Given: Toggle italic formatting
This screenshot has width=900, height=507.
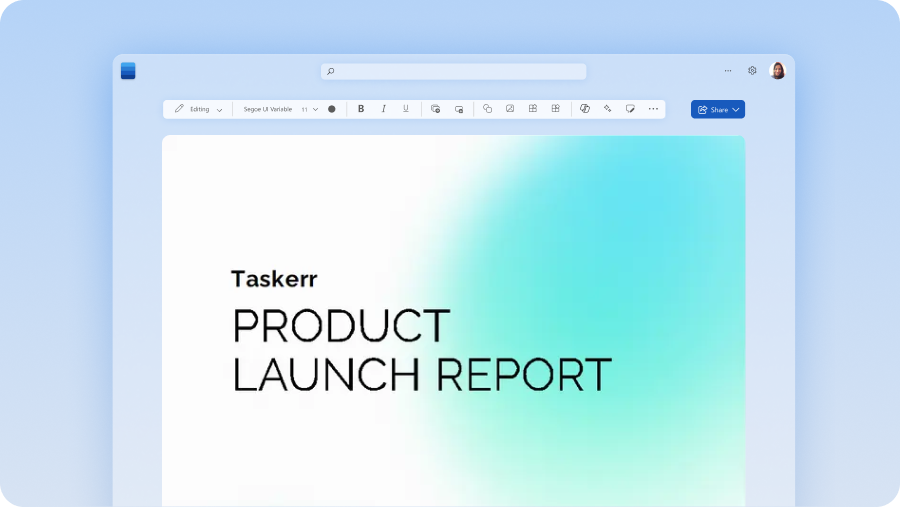Looking at the screenshot, I should pos(383,109).
